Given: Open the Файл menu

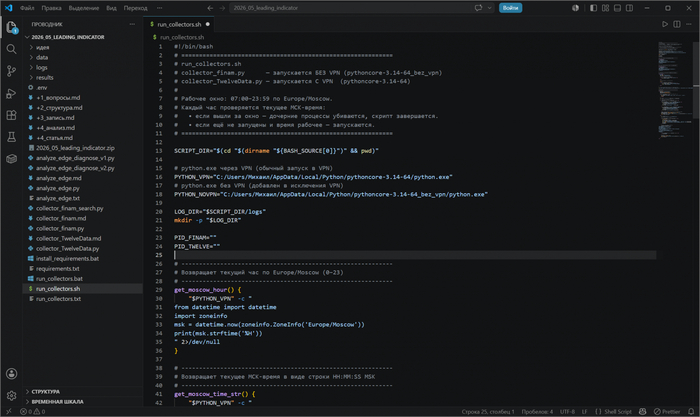Looking at the screenshot, I should click(x=27, y=8).
